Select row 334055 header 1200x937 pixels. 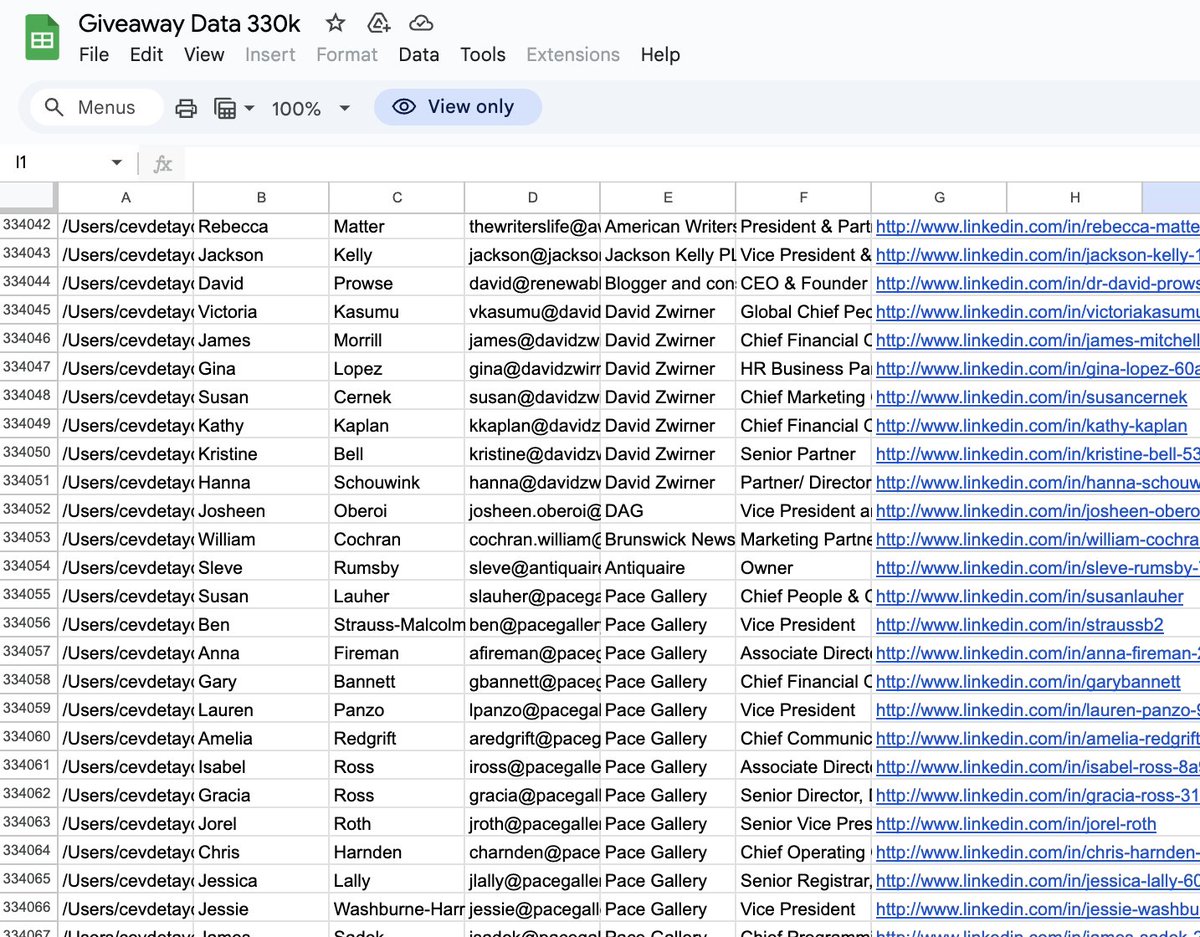(28, 595)
